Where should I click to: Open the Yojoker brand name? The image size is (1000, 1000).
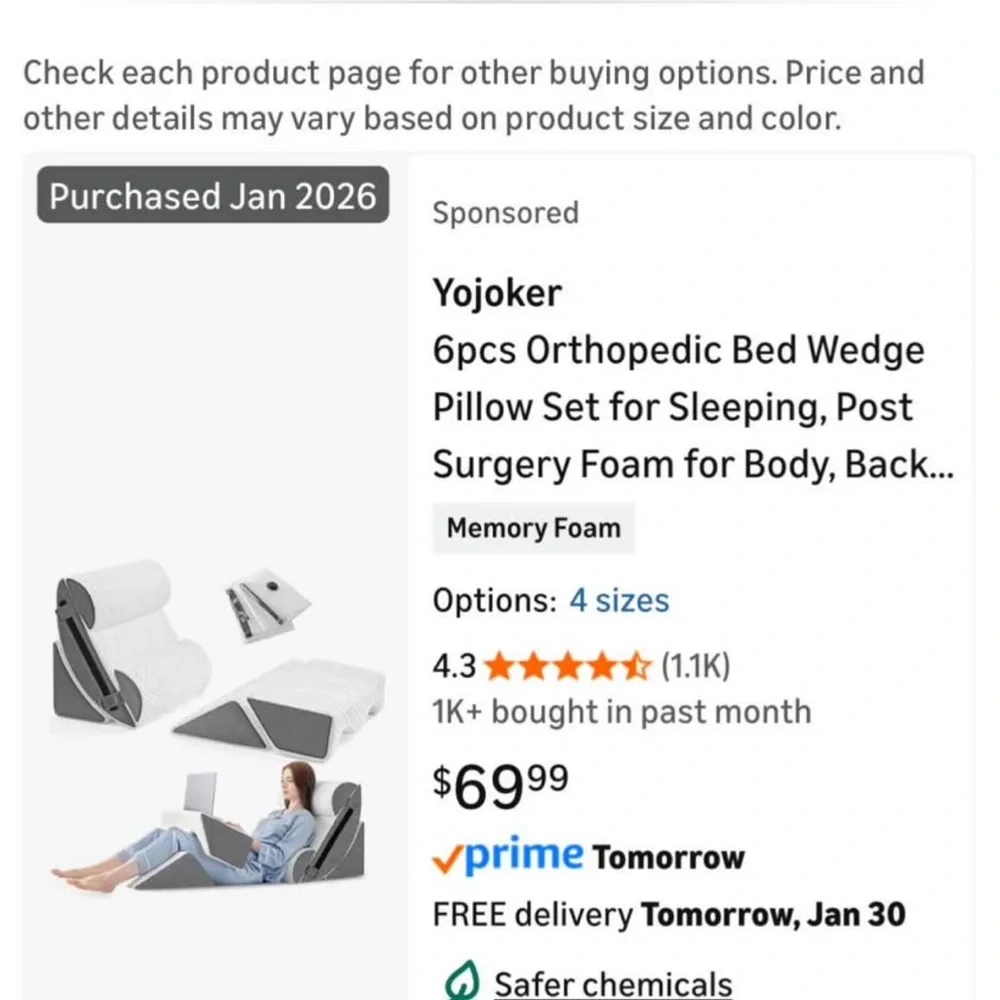[x=497, y=293]
